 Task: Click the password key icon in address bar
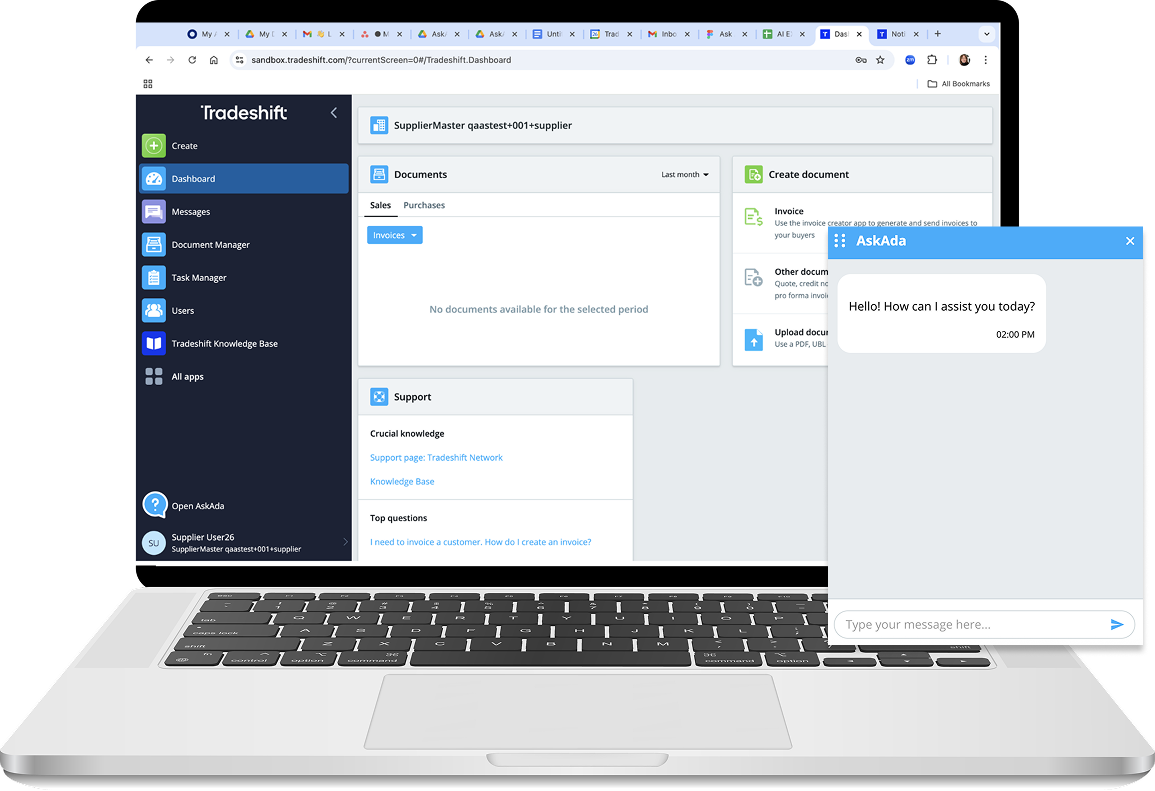pyautogui.click(x=860, y=60)
